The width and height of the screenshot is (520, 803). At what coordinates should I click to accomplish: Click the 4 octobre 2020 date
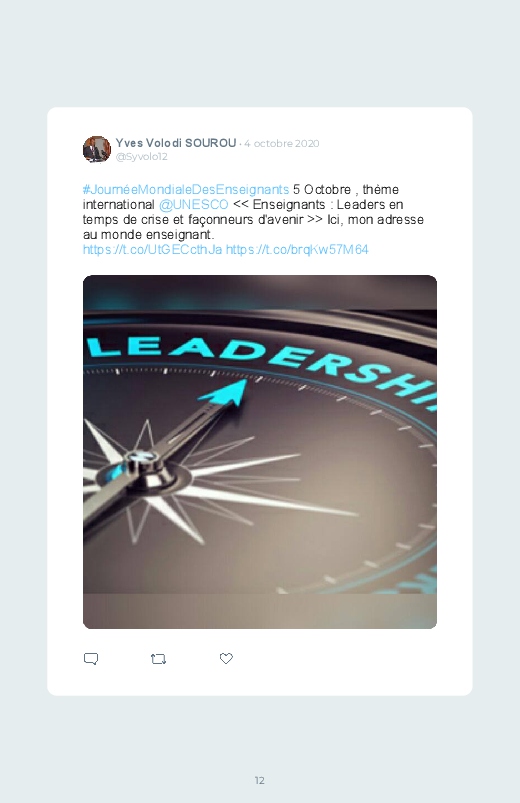(x=282, y=143)
